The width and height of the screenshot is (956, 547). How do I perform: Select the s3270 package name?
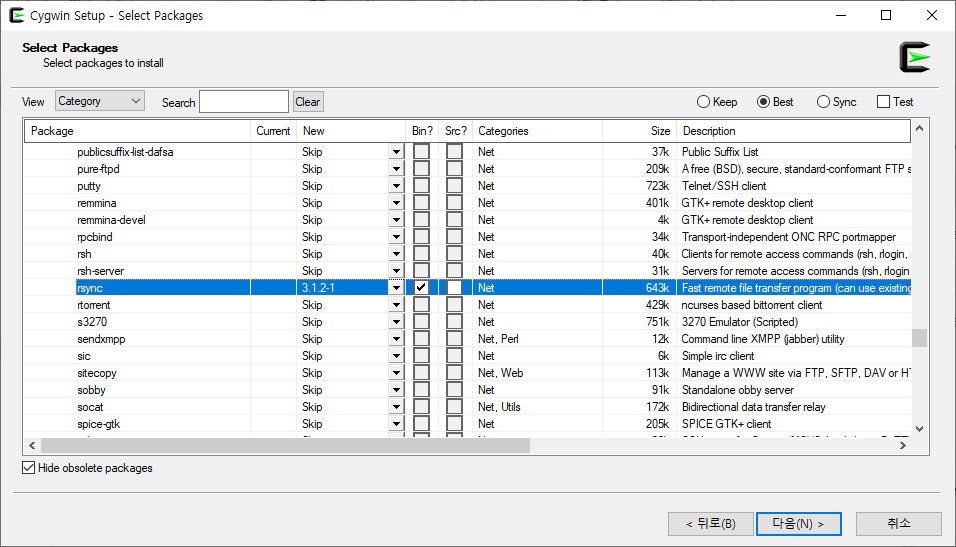92,322
